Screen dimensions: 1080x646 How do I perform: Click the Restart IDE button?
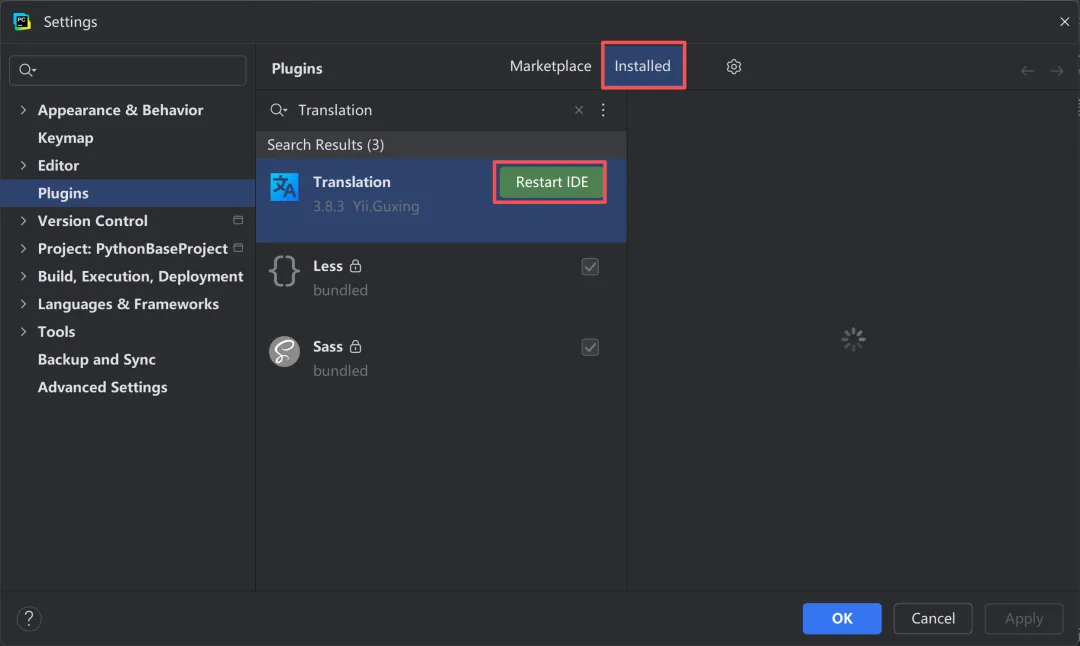[552, 183]
